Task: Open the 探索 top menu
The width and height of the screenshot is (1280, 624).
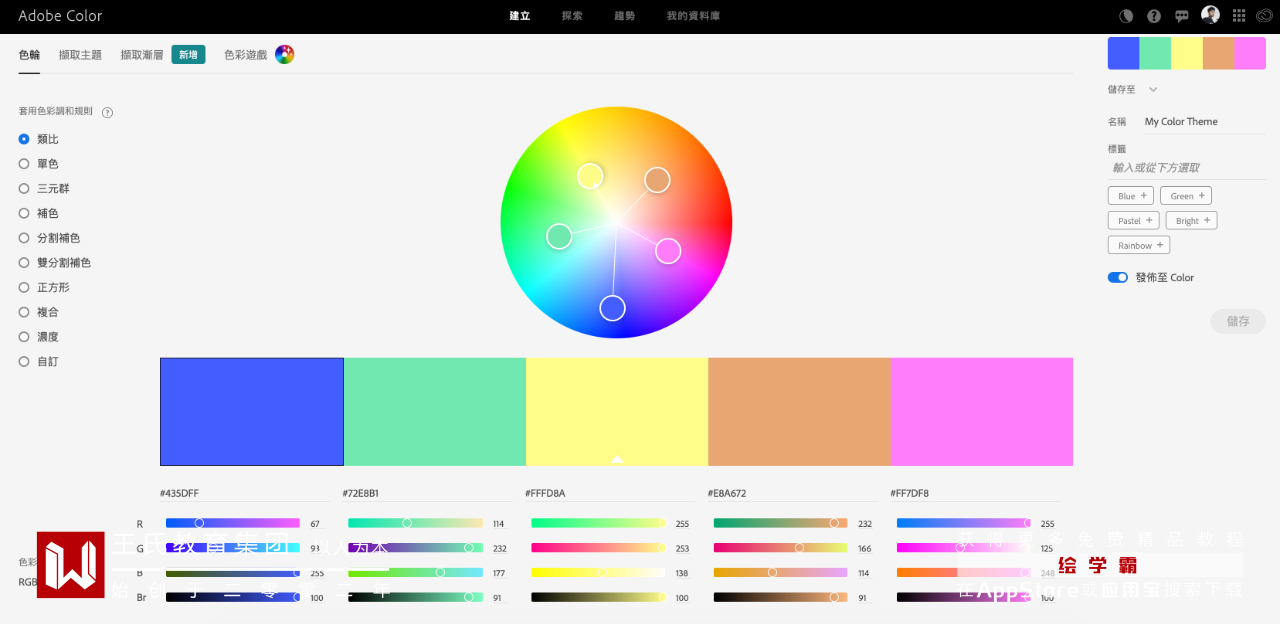Action: [x=572, y=16]
